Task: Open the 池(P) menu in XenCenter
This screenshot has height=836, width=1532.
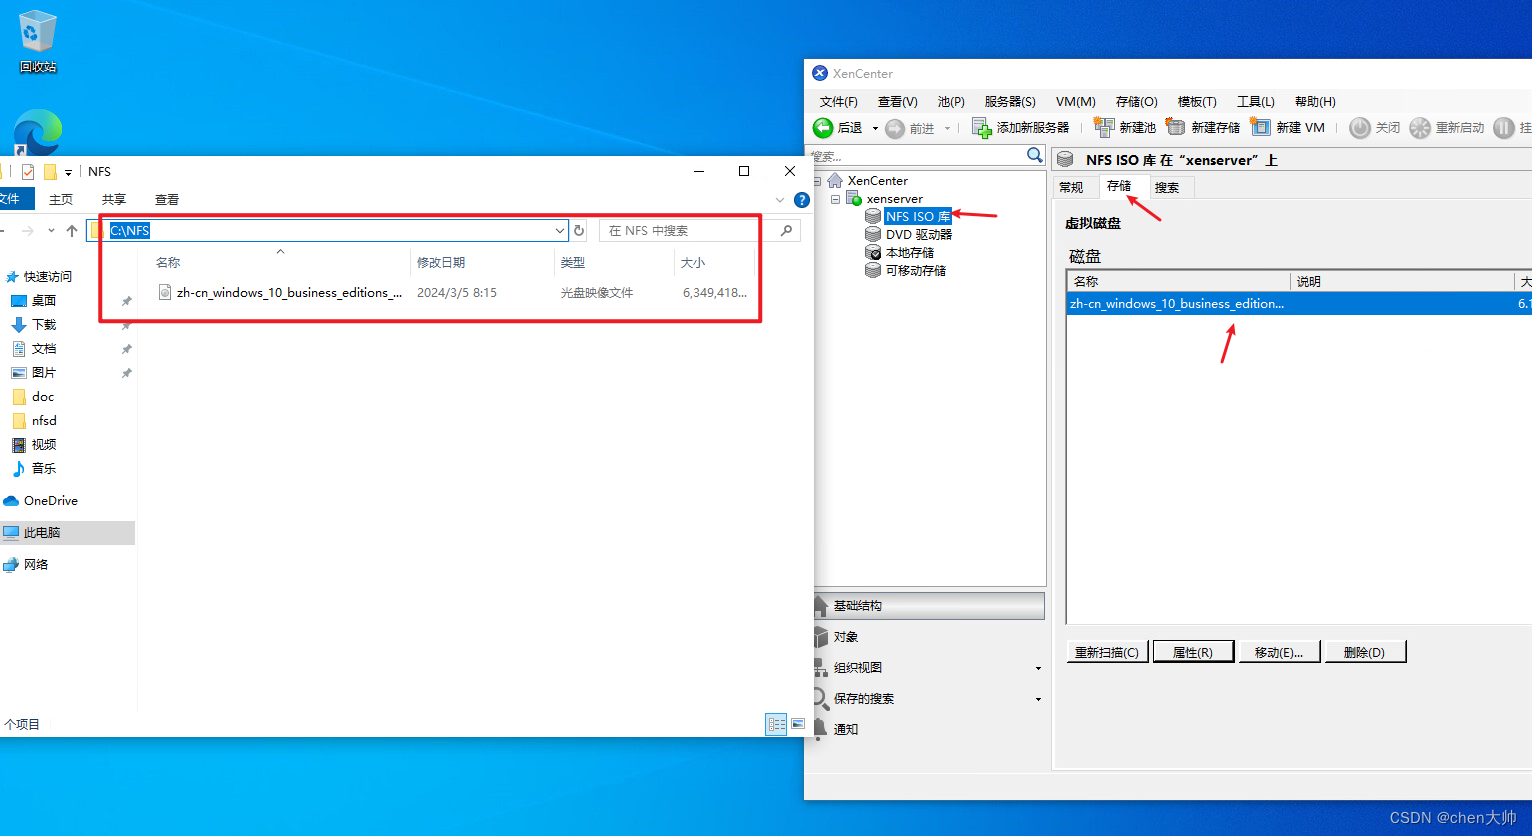Action: pyautogui.click(x=951, y=102)
